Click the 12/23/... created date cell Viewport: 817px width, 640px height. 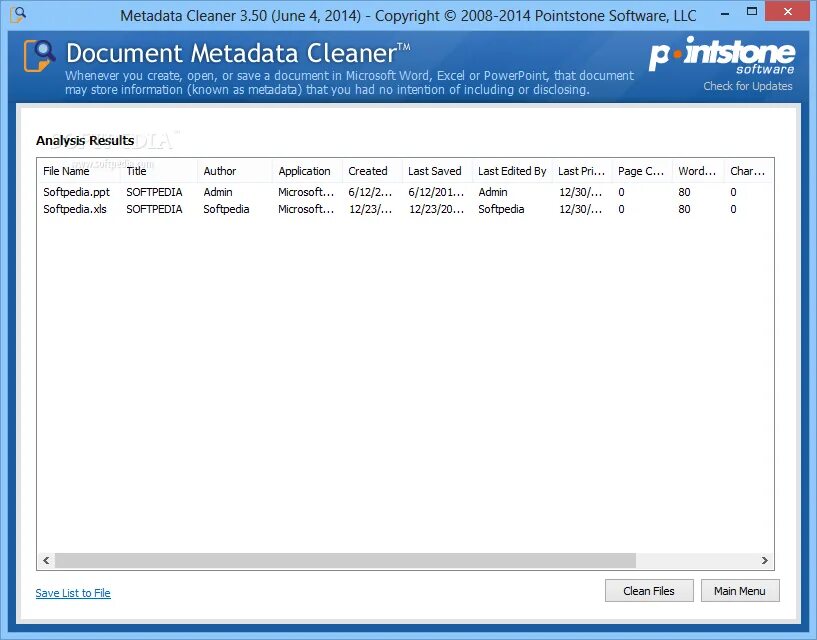pos(370,209)
